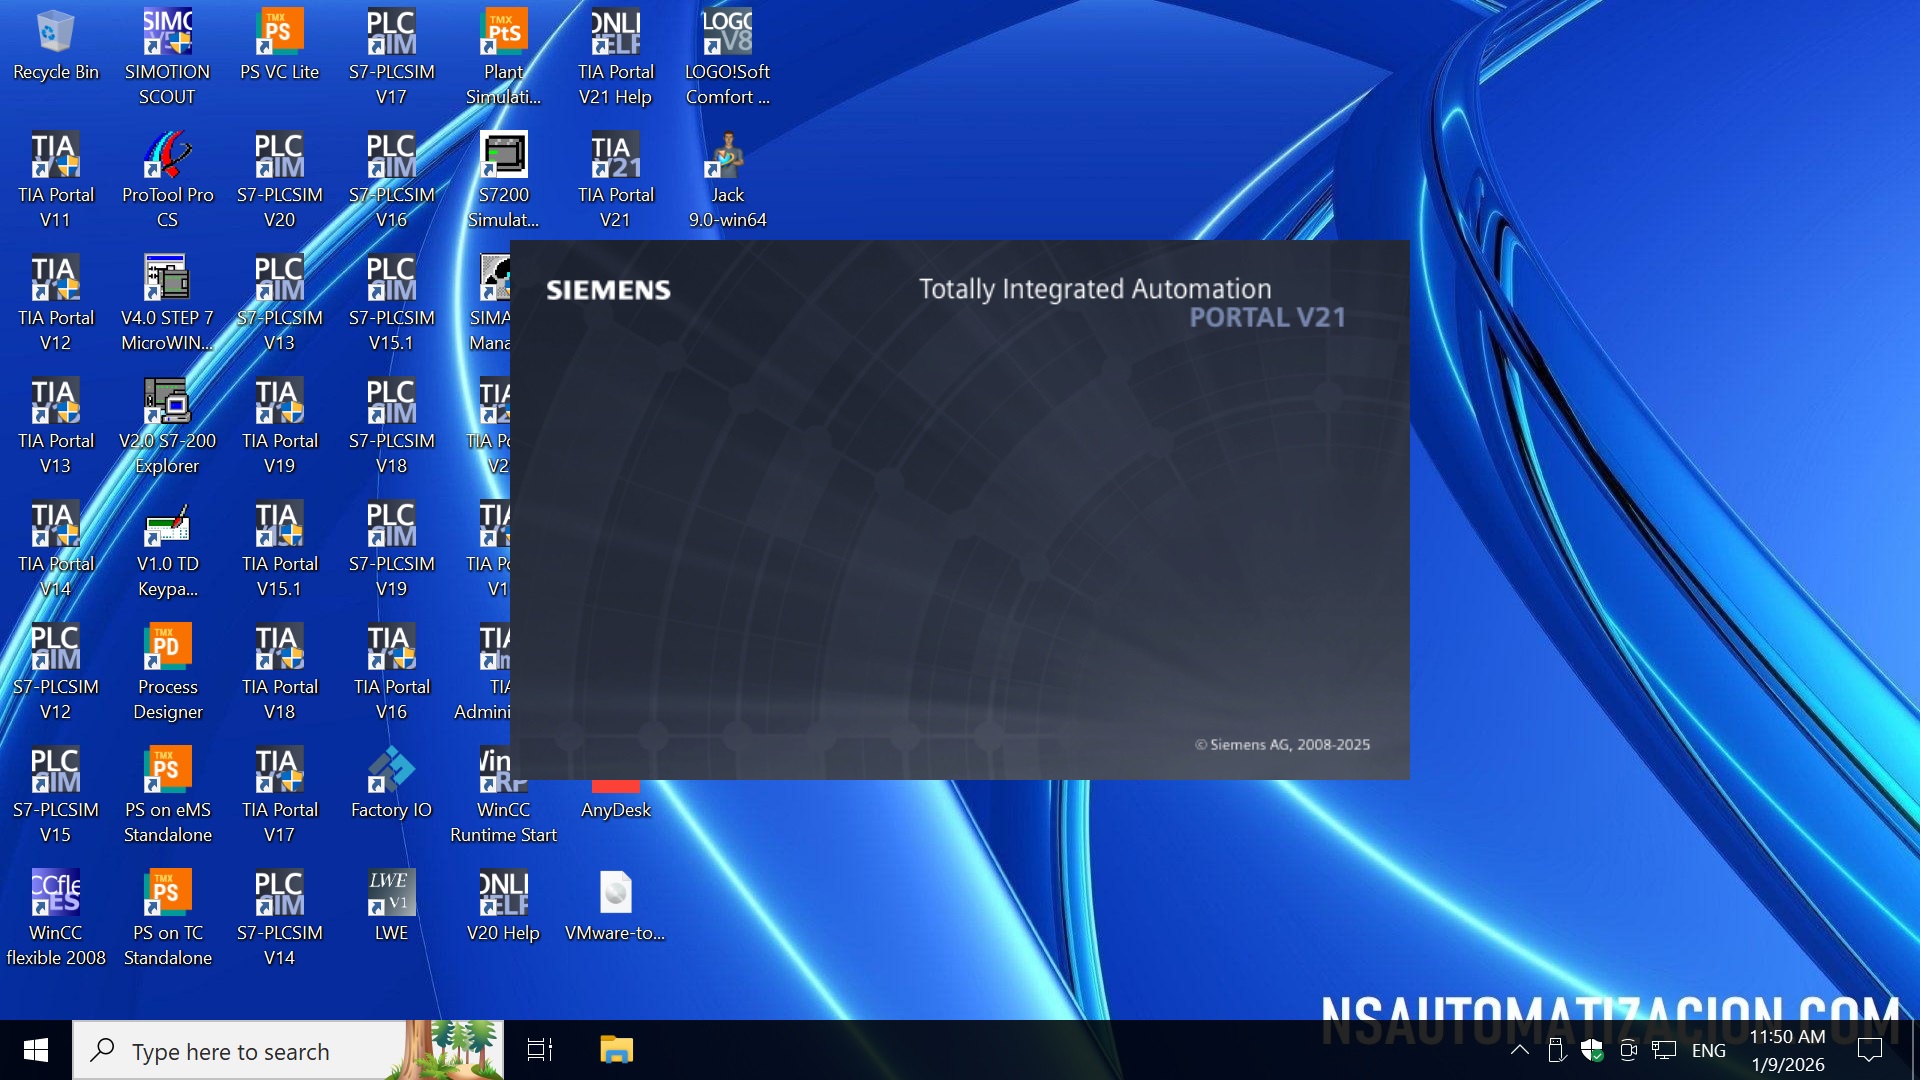Expand the hidden system tray icons chevron

pyautogui.click(x=1519, y=1050)
